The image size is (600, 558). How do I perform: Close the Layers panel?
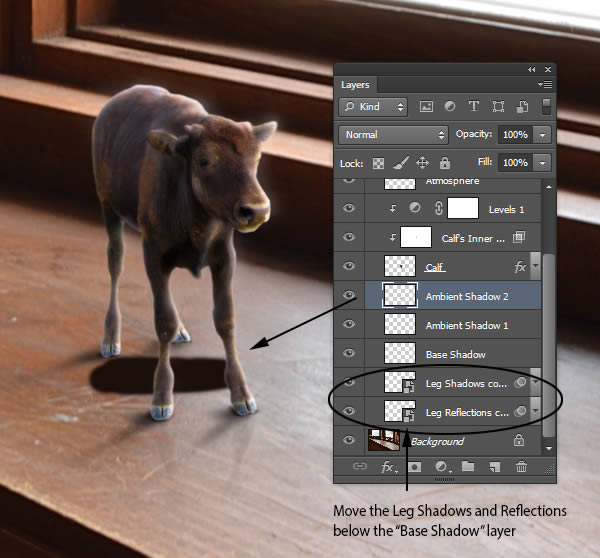548,69
